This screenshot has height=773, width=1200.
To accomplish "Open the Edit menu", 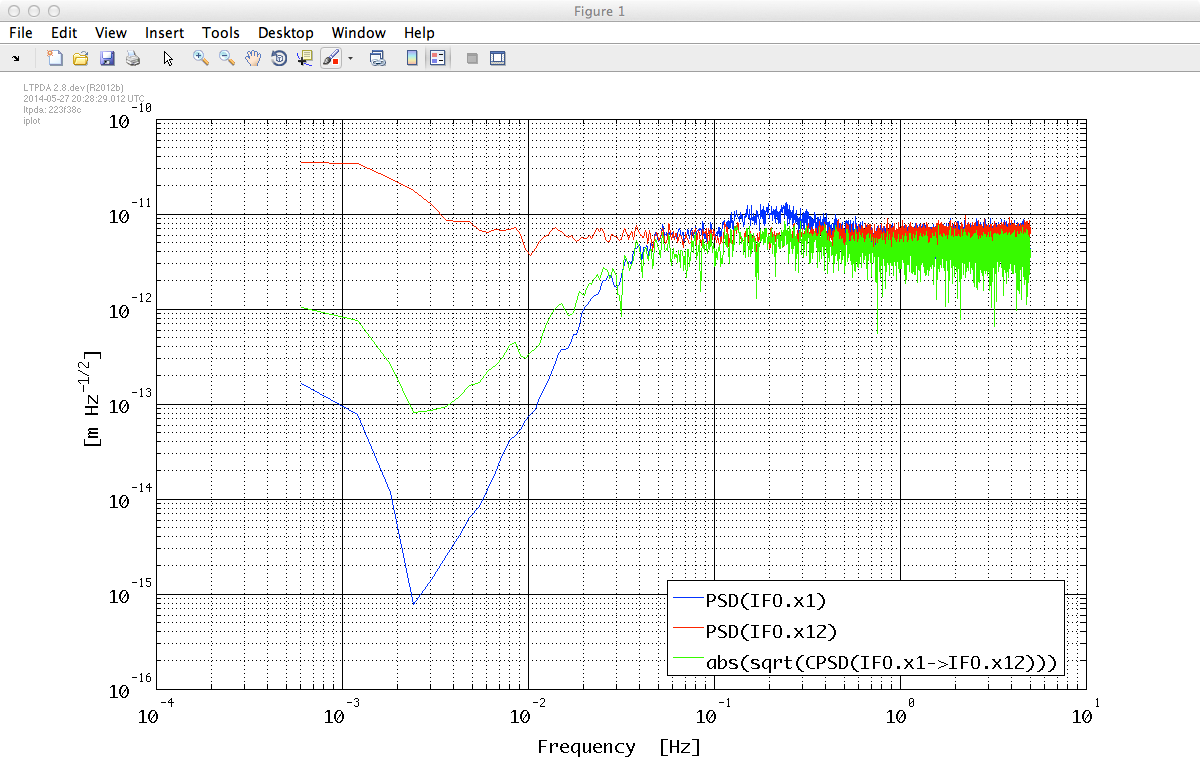I will (x=64, y=33).
